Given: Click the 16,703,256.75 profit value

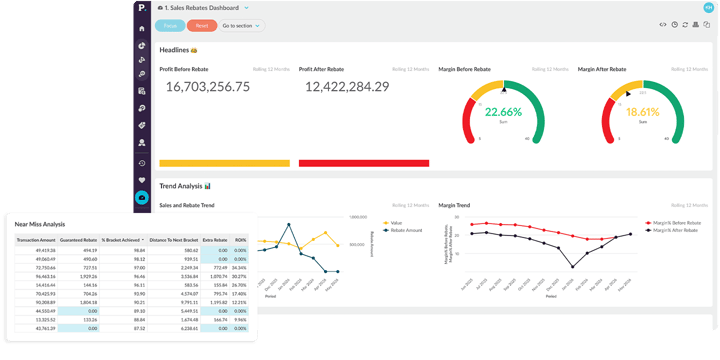Looking at the screenshot, I should [208, 87].
